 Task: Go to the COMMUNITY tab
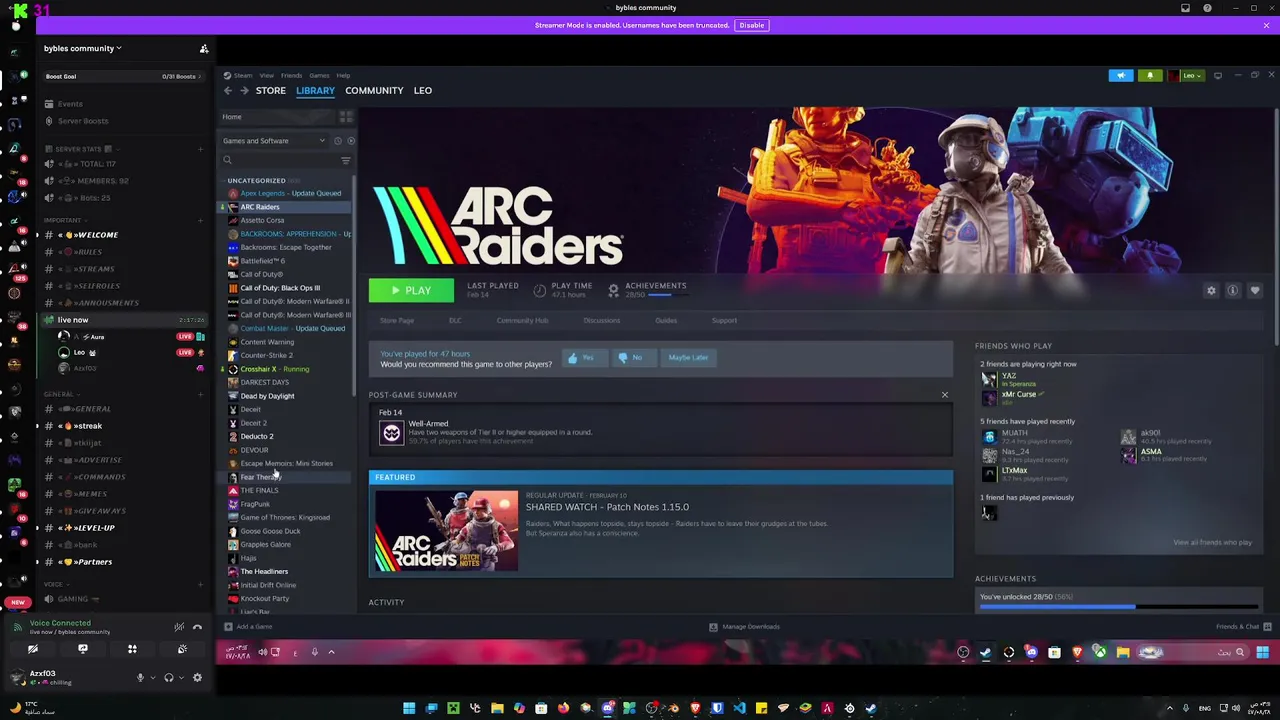point(374,90)
